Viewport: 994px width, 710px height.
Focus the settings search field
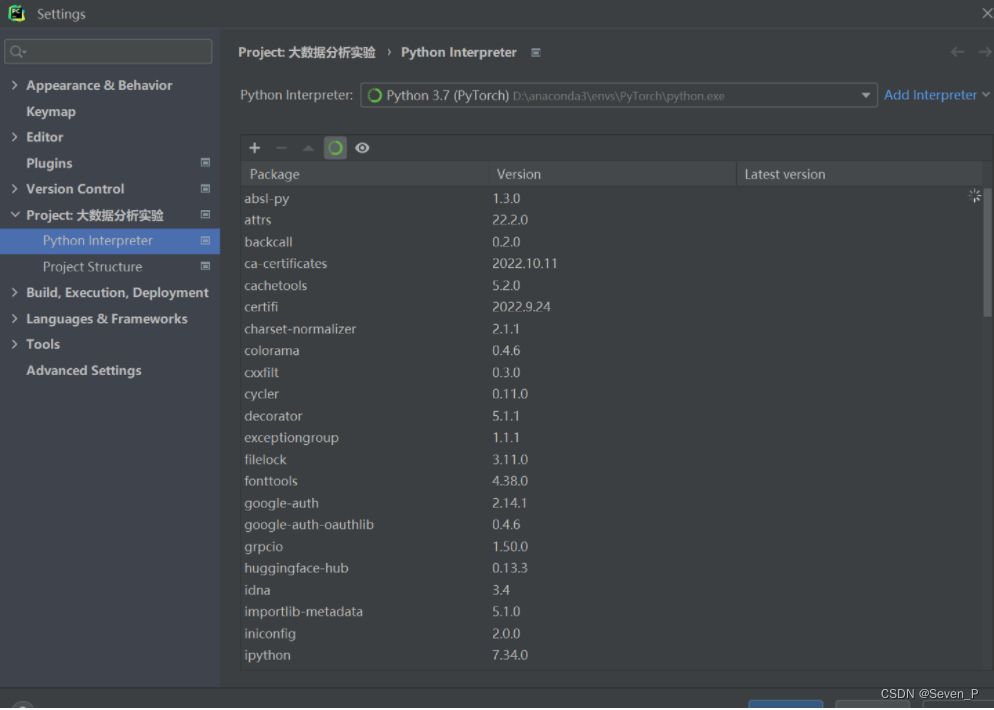108,51
